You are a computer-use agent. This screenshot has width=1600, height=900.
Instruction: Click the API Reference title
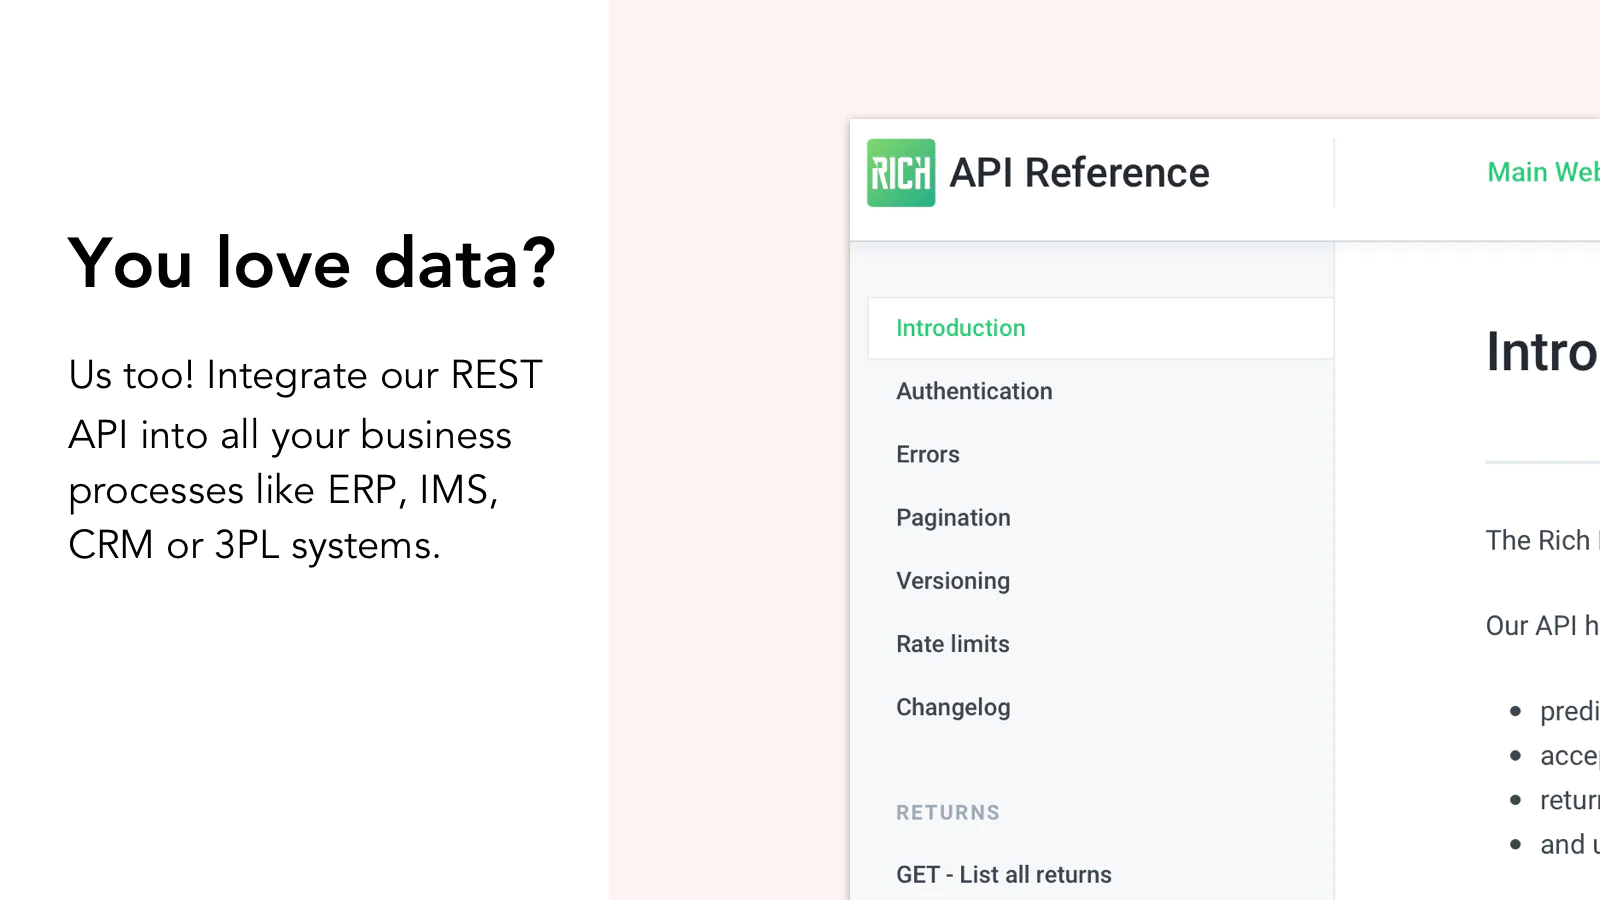[1079, 173]
